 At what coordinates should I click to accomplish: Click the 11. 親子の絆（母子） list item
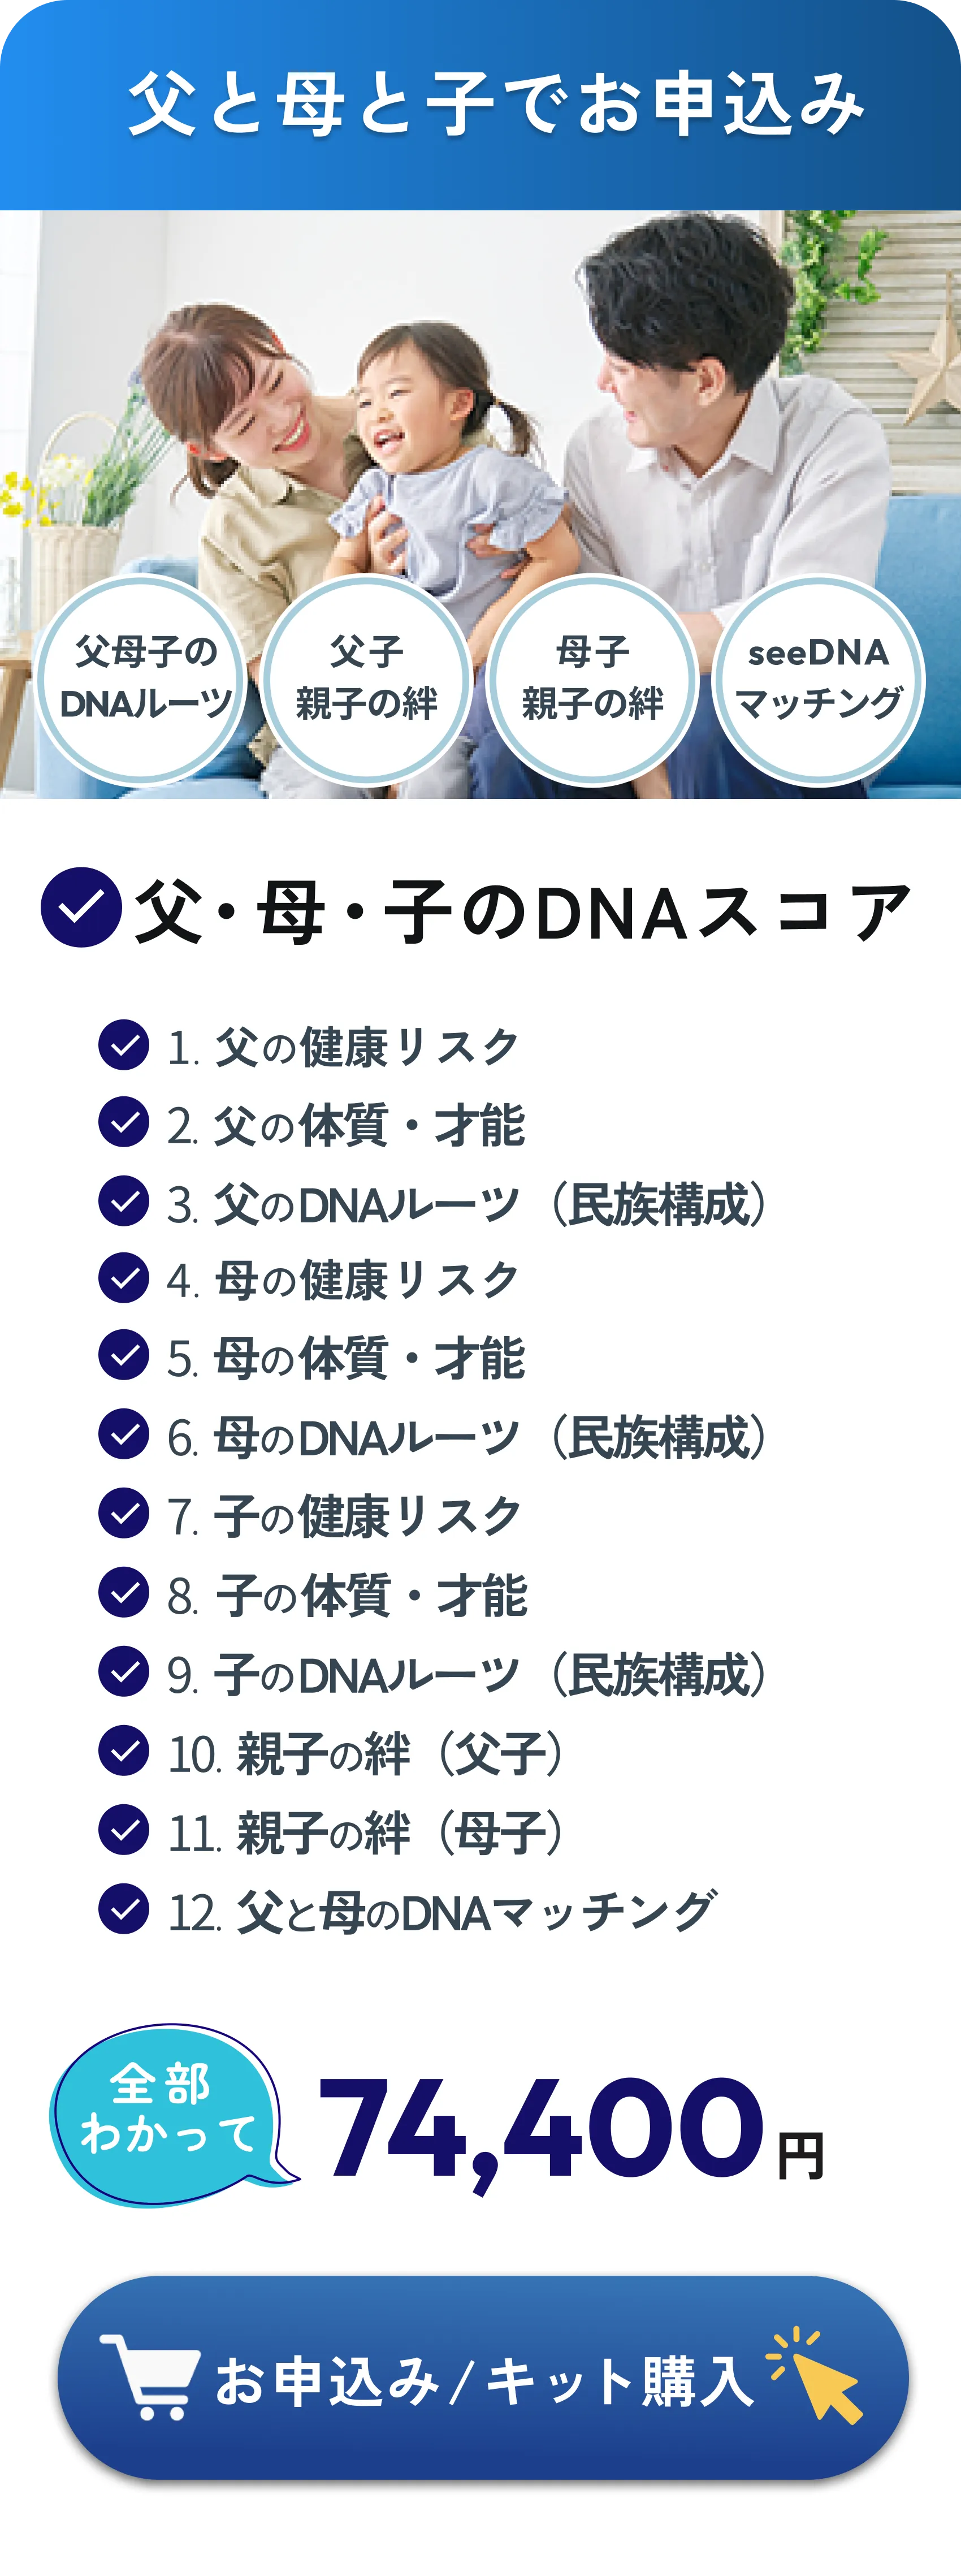coord(366,1832)
